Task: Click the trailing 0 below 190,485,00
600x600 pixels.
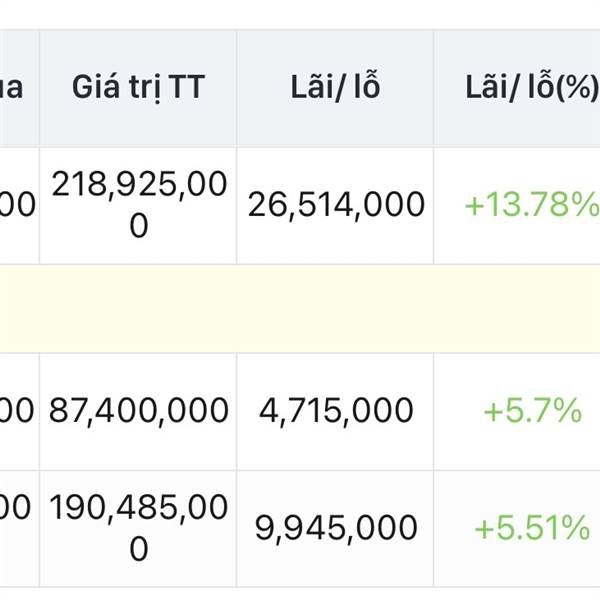Action: click(139, 549)
